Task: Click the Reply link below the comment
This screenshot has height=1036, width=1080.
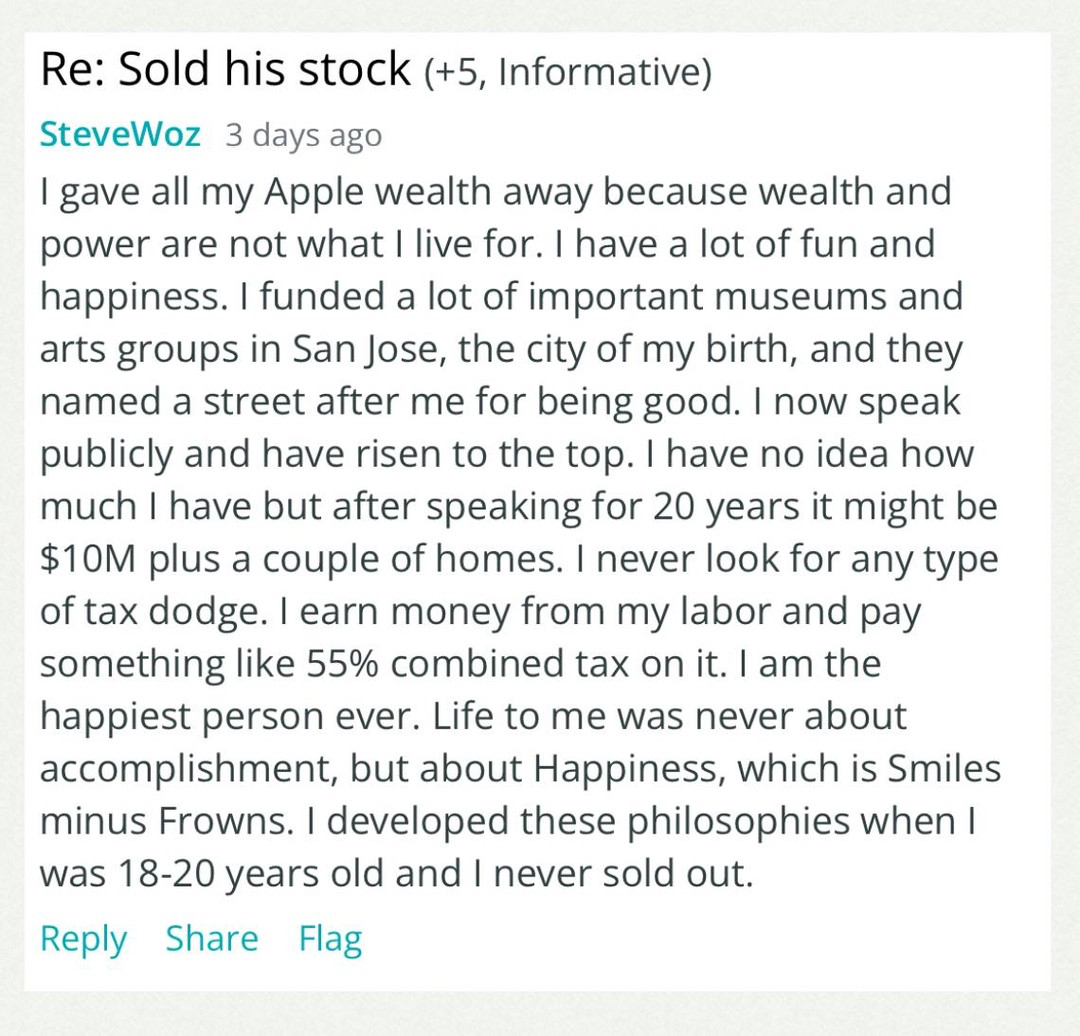Action: (83, 939)
